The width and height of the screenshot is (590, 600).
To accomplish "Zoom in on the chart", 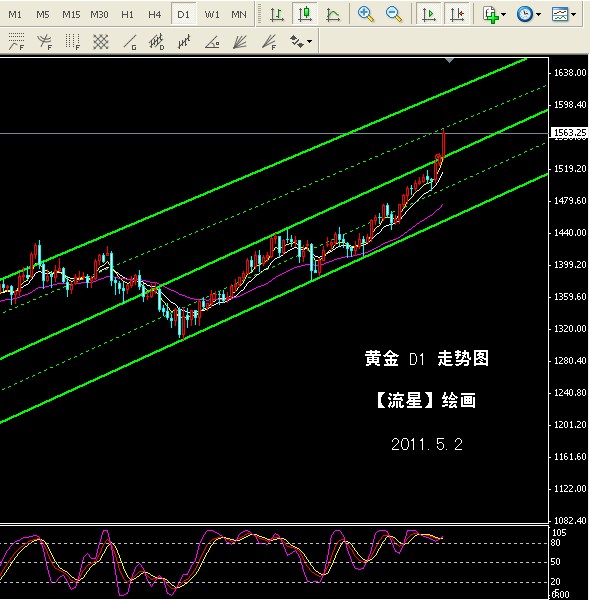I will click(x=366, y=15).
